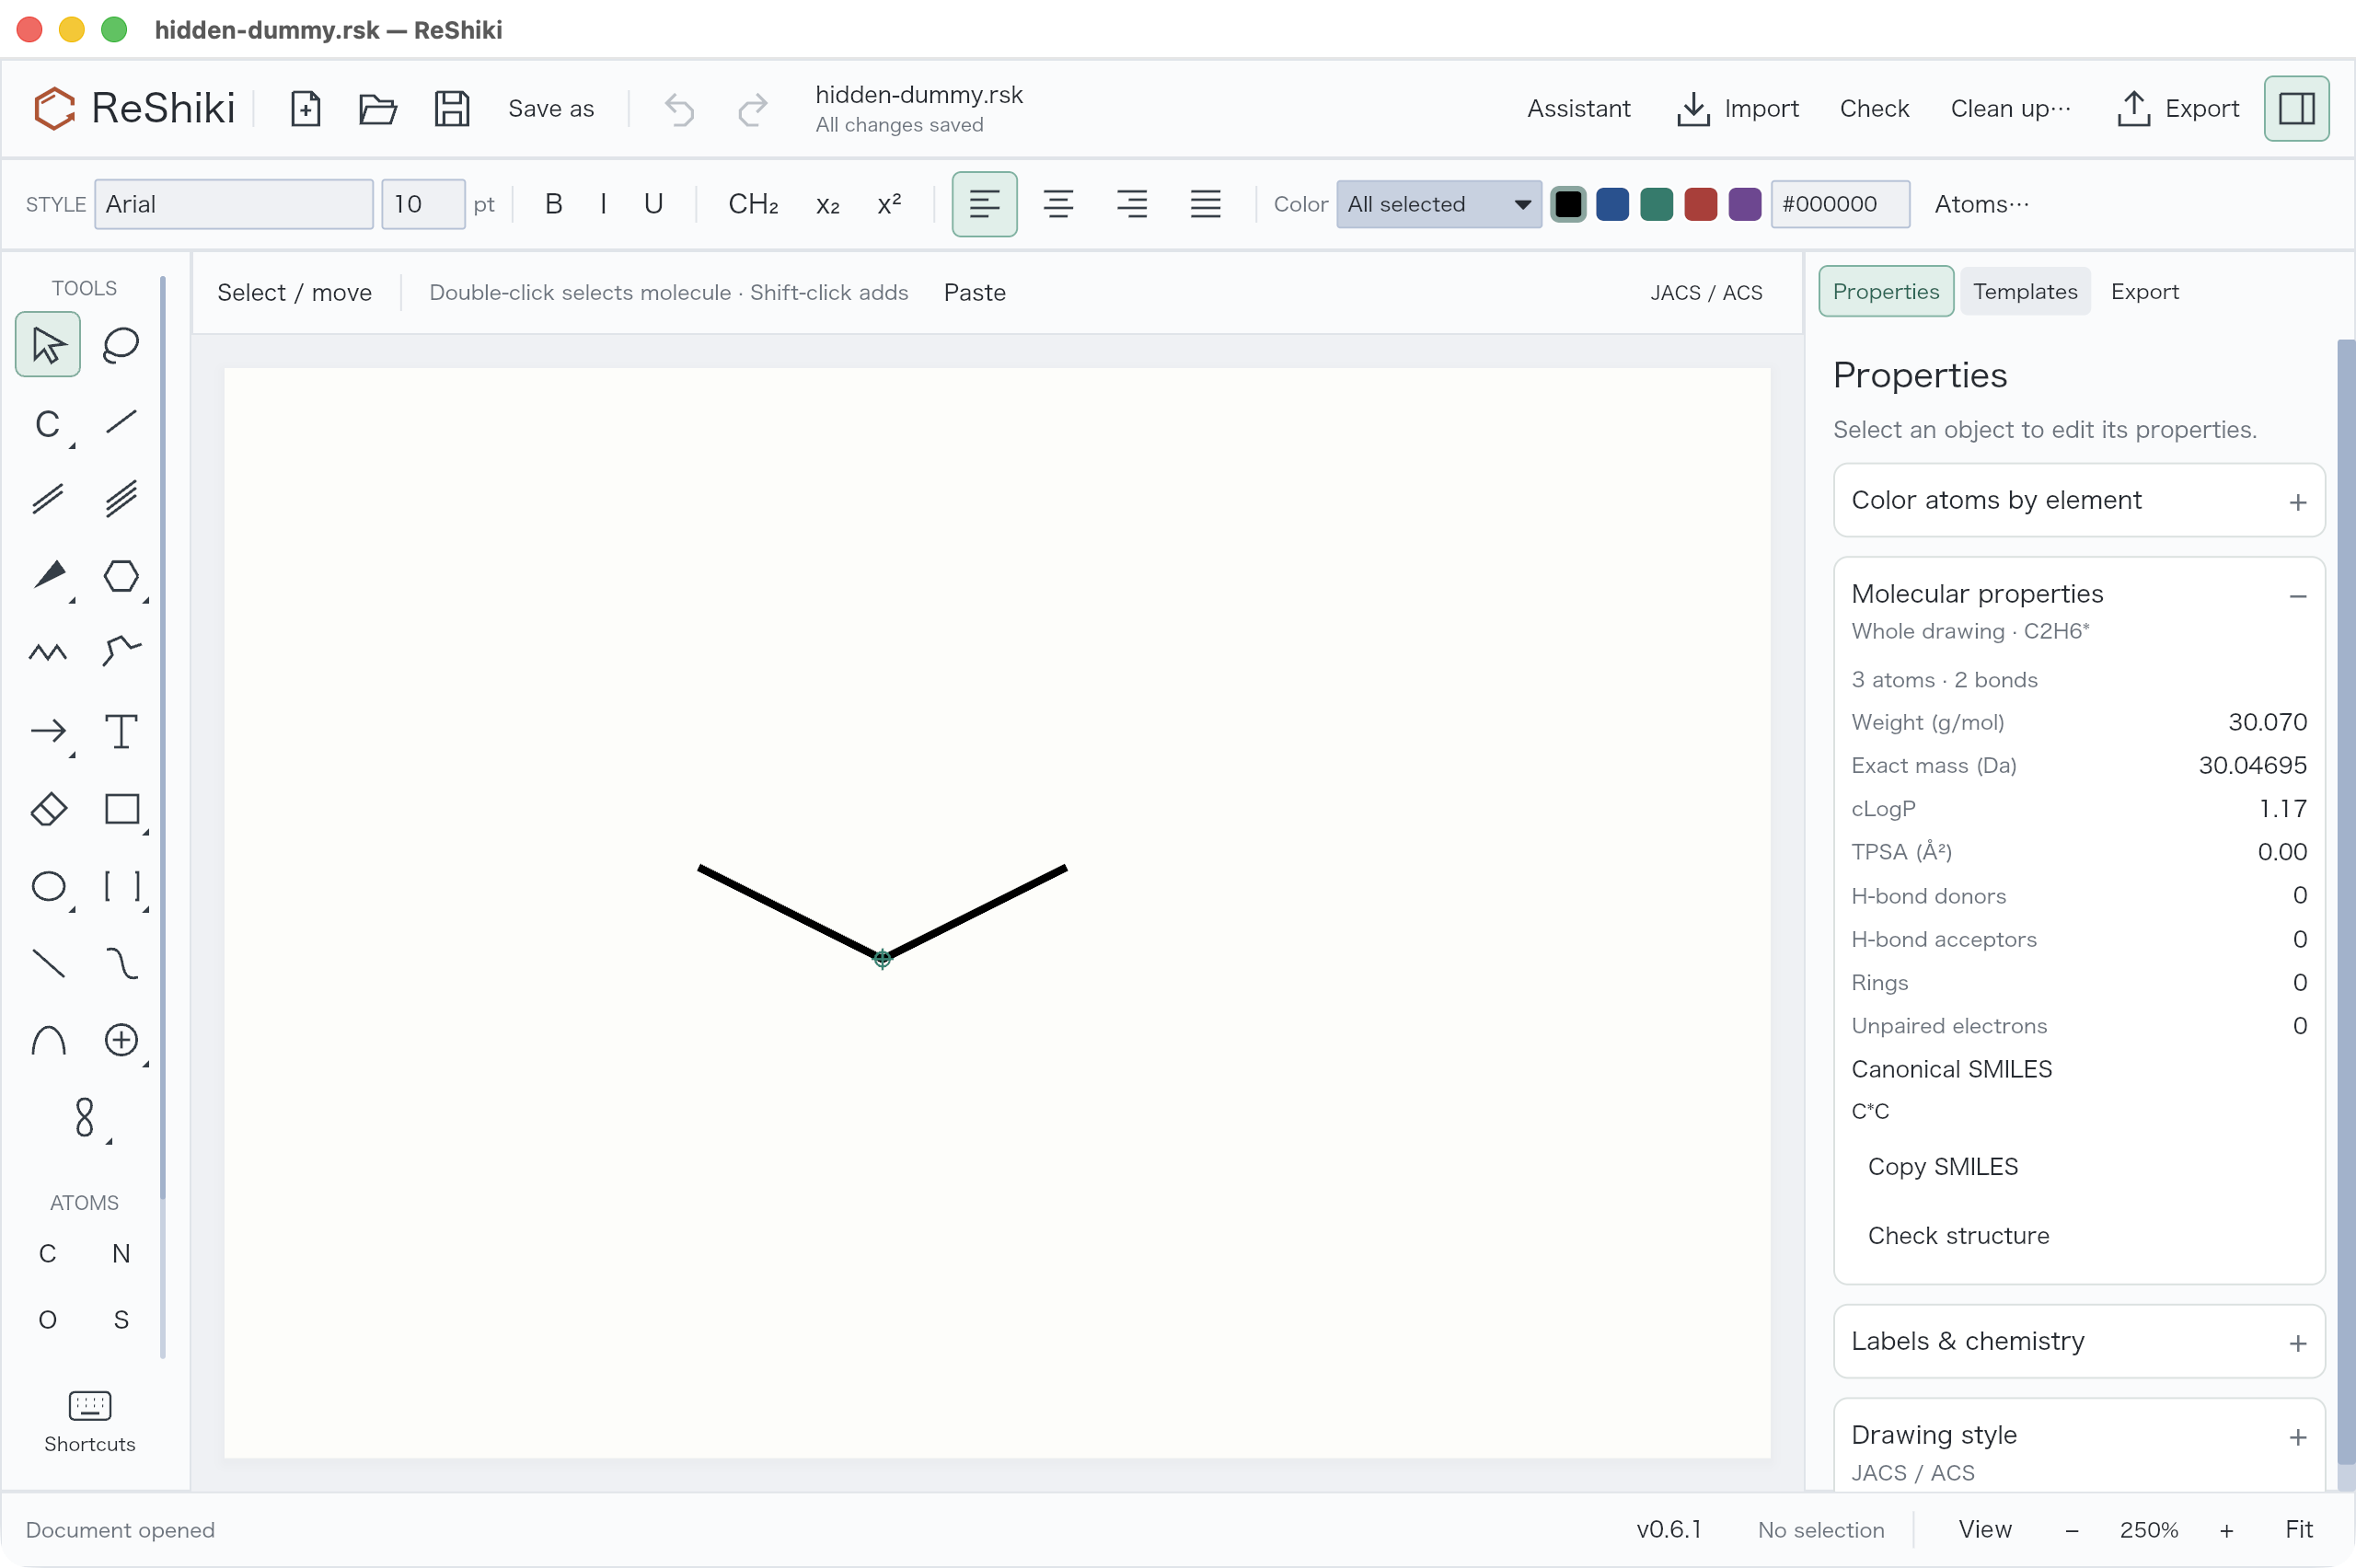Select the single bond tool

pos(121,422)
